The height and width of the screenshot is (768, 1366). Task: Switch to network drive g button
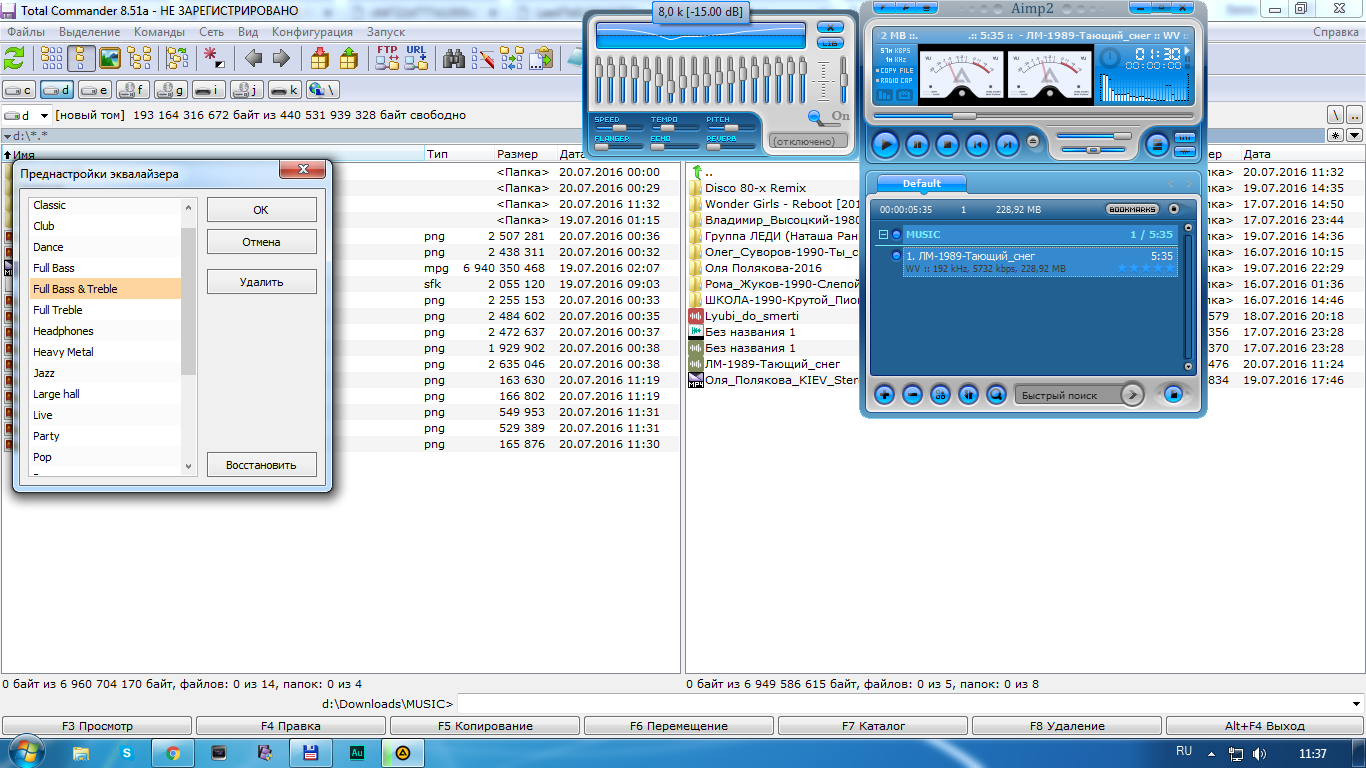pos(171,89)
